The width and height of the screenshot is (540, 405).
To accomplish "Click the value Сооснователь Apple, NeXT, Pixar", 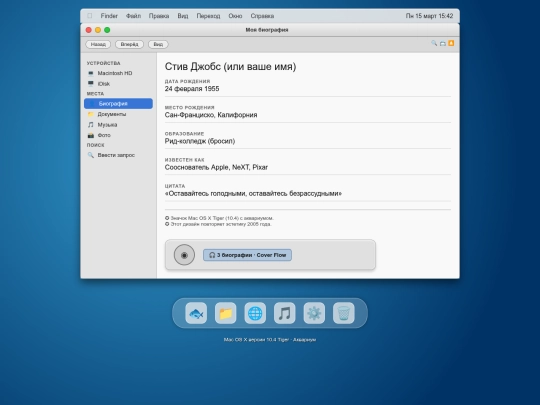I will pos(216,167).
